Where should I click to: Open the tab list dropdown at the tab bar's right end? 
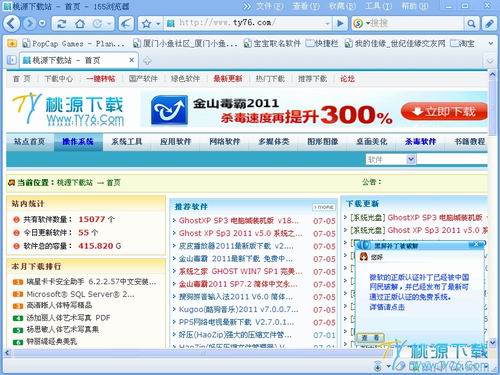click(x=490, y=61)
